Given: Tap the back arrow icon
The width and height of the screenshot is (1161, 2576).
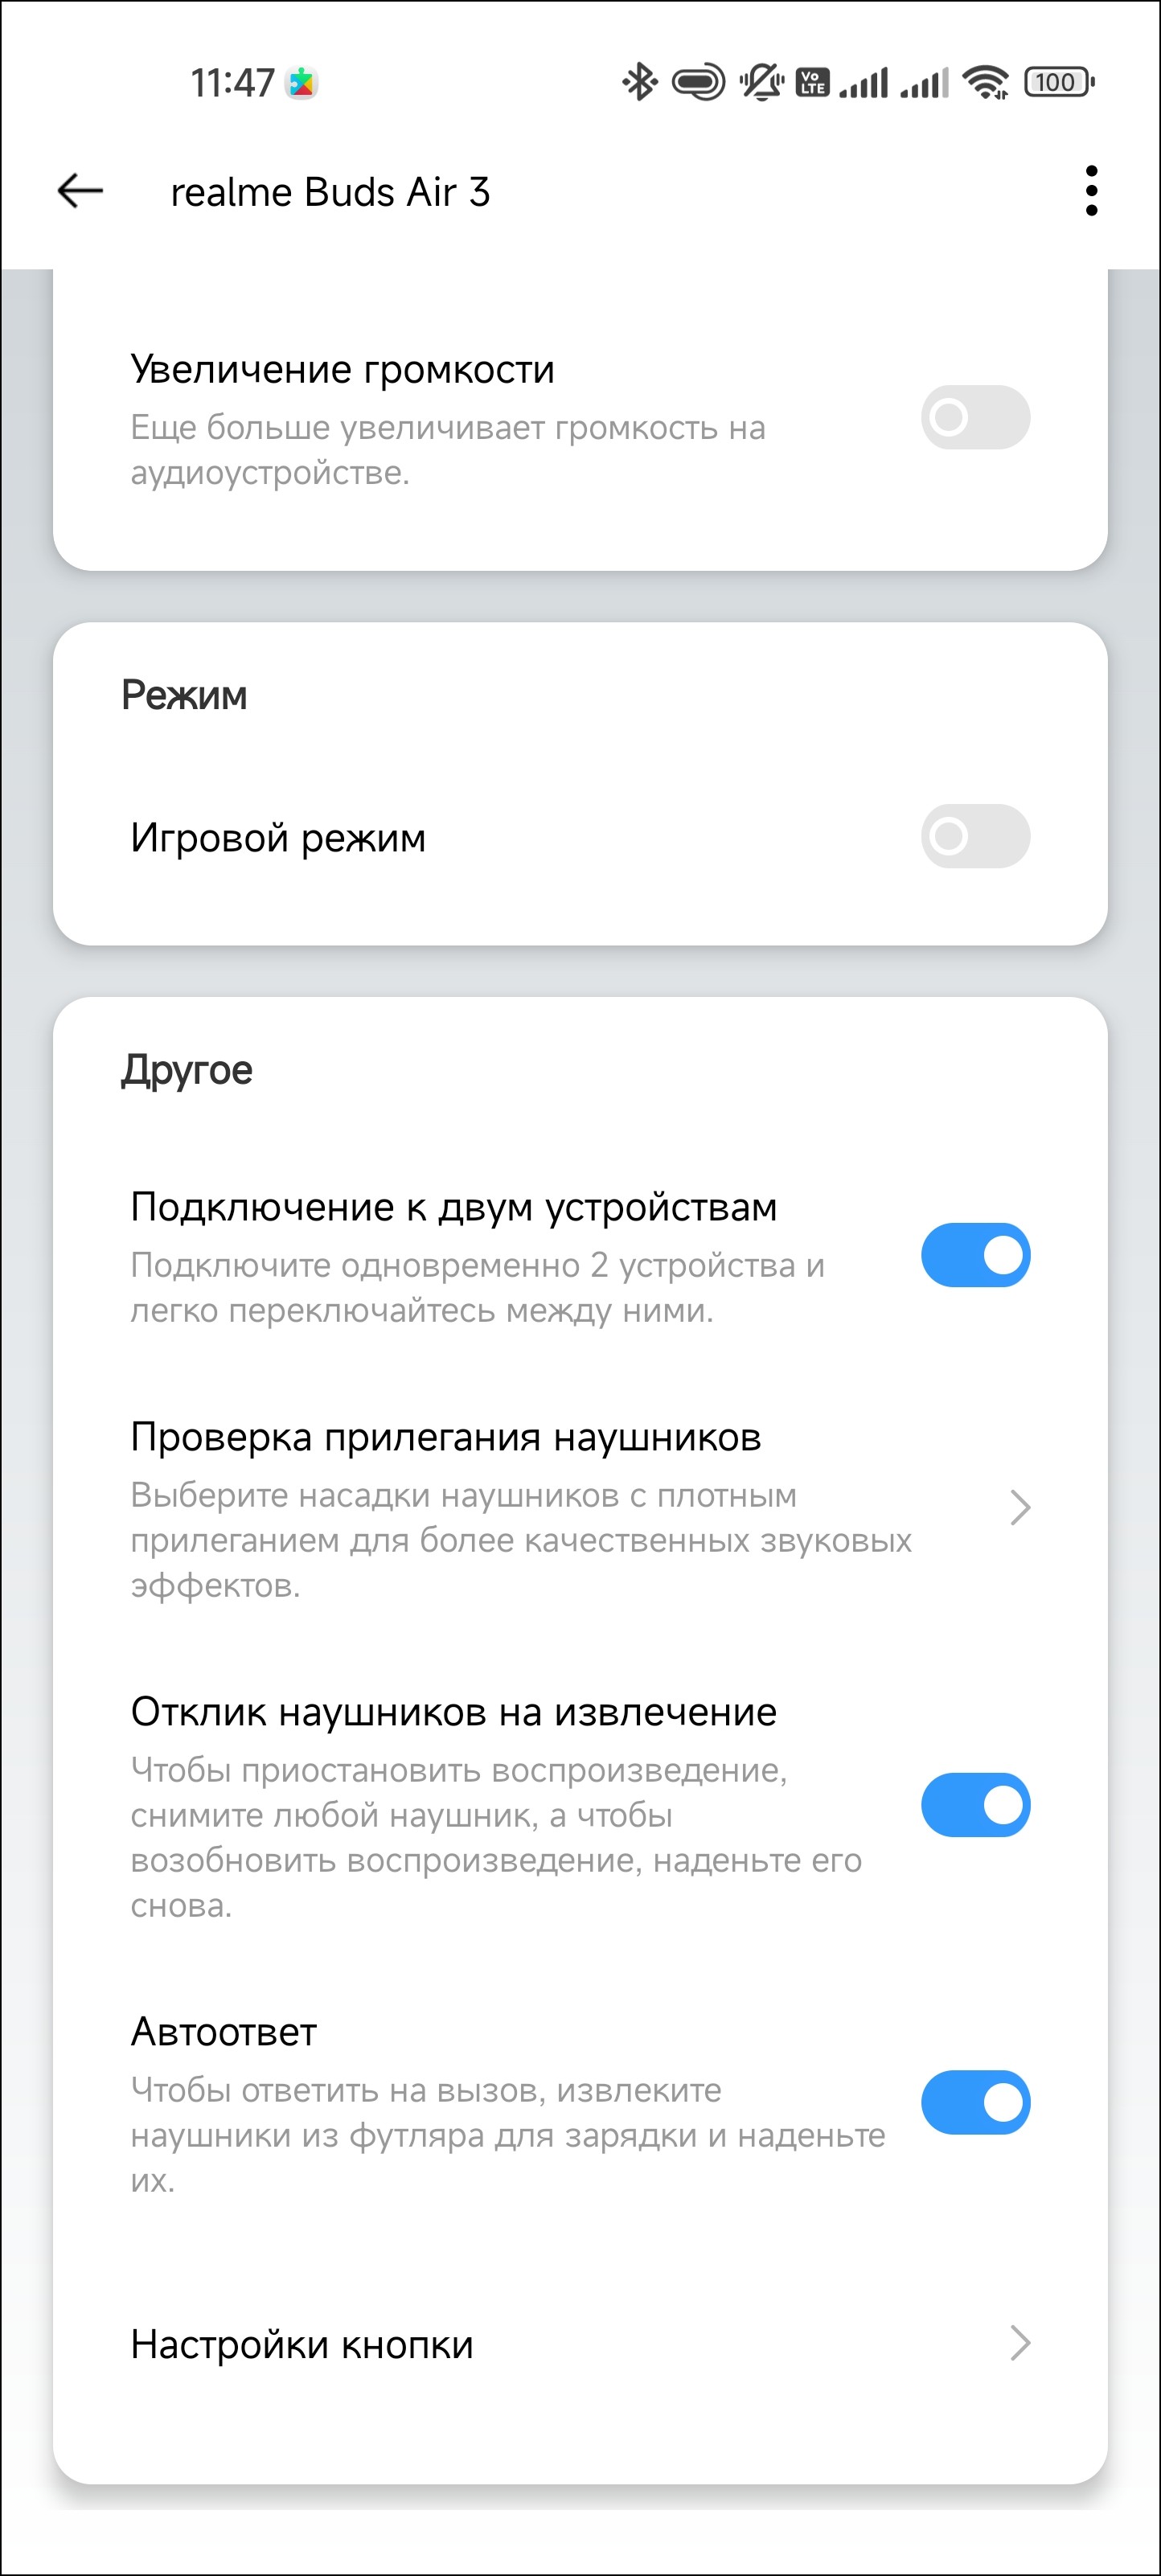Looking at the screenshot, I should coord(80,190).
